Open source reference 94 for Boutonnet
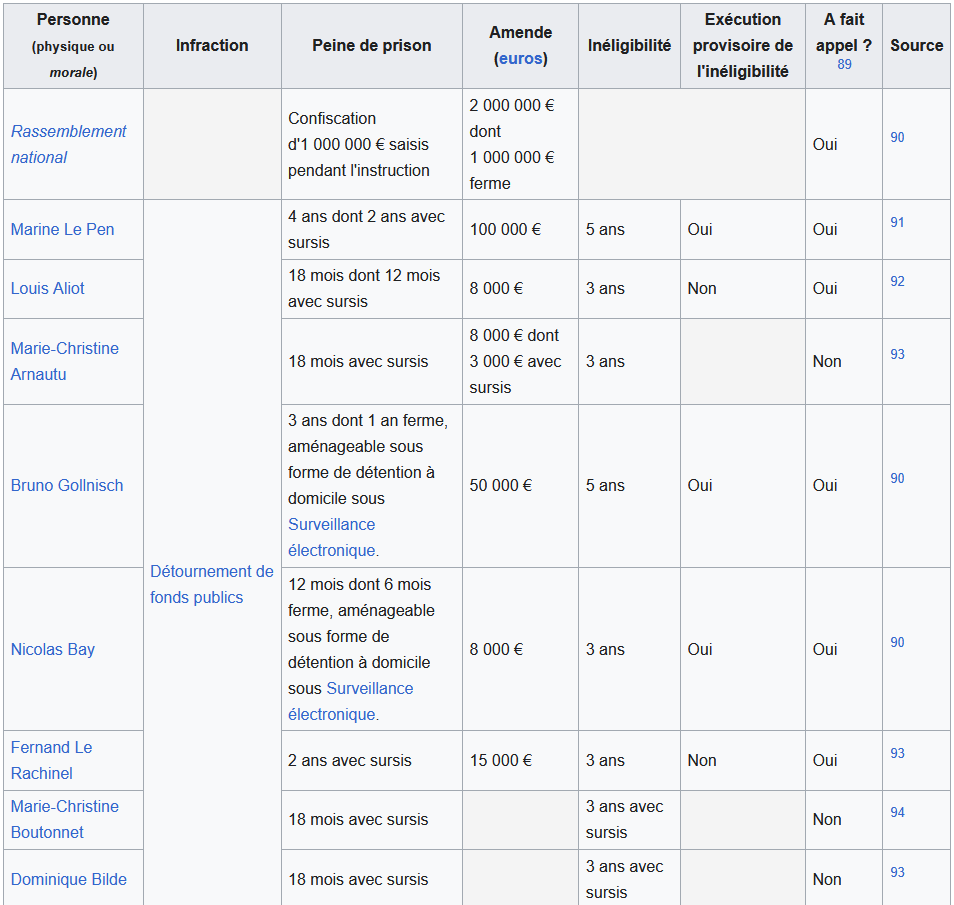This screenshot has height=905, width=954. (x=897, y=812)
